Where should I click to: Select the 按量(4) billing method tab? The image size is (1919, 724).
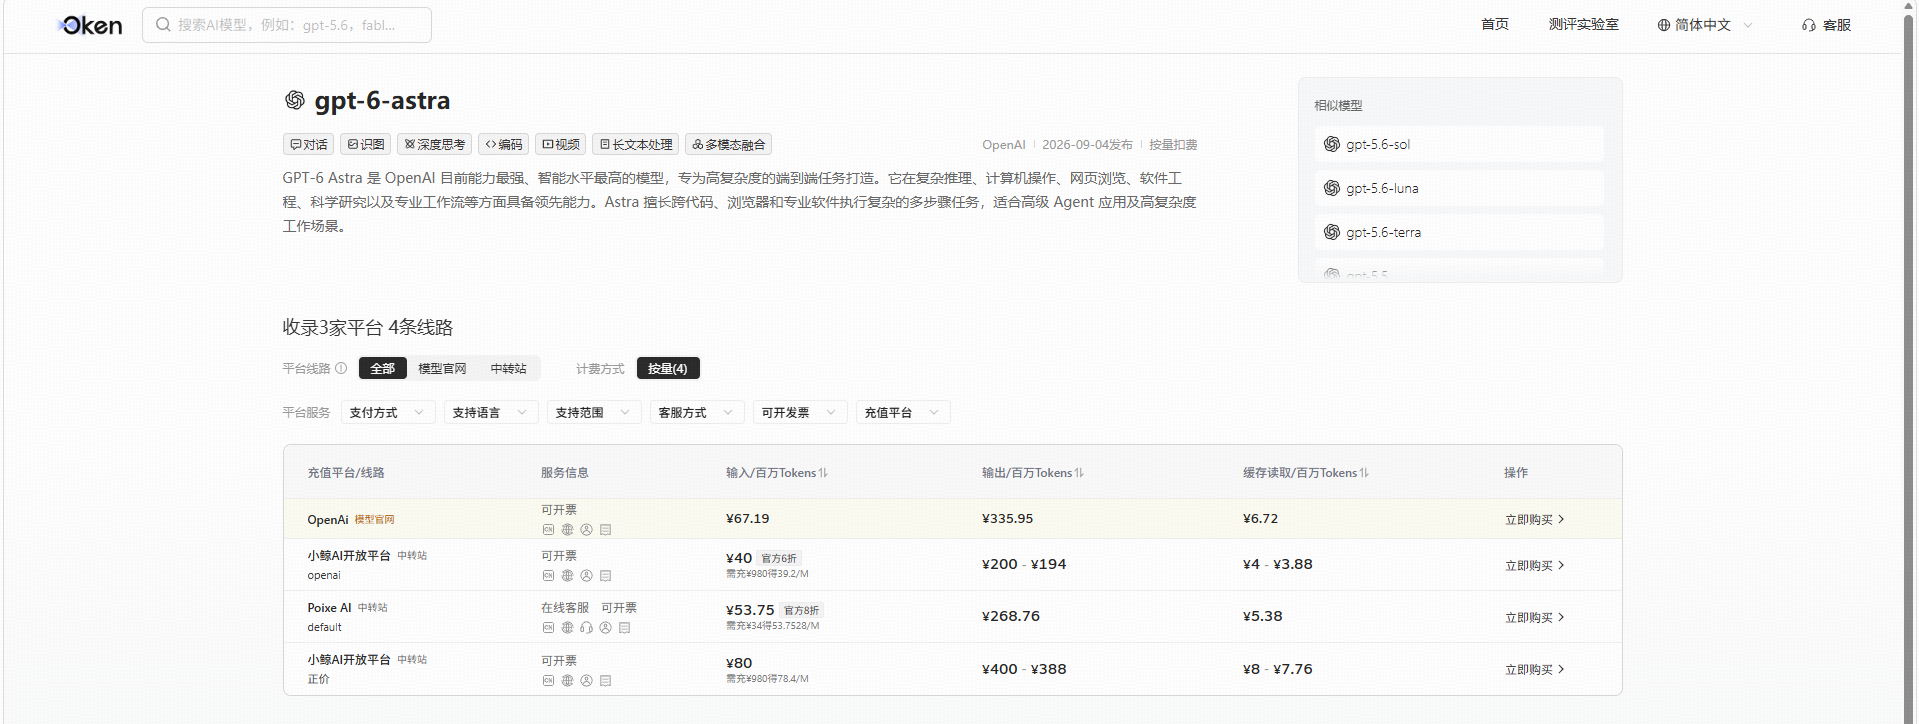point(668,368)
